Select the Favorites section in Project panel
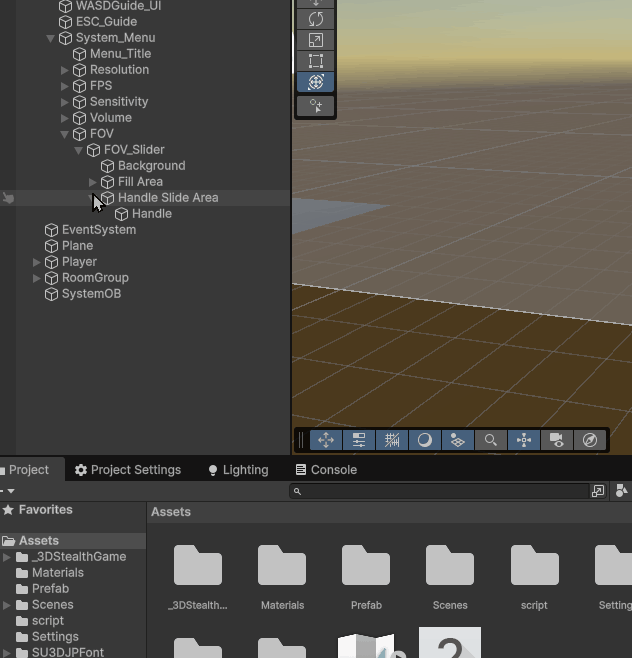The image size is (632, 658). click(x=45, y=510)
